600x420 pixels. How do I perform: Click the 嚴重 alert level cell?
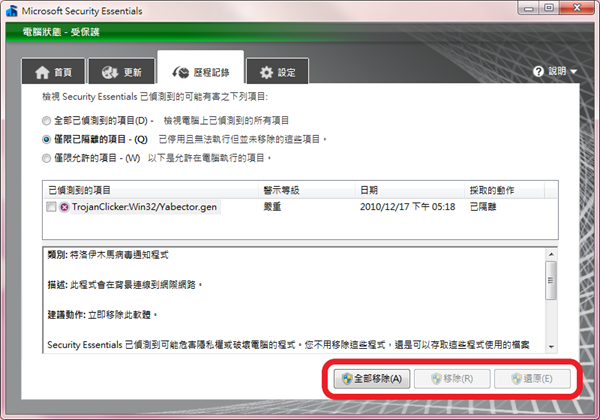tap(272, 207)
